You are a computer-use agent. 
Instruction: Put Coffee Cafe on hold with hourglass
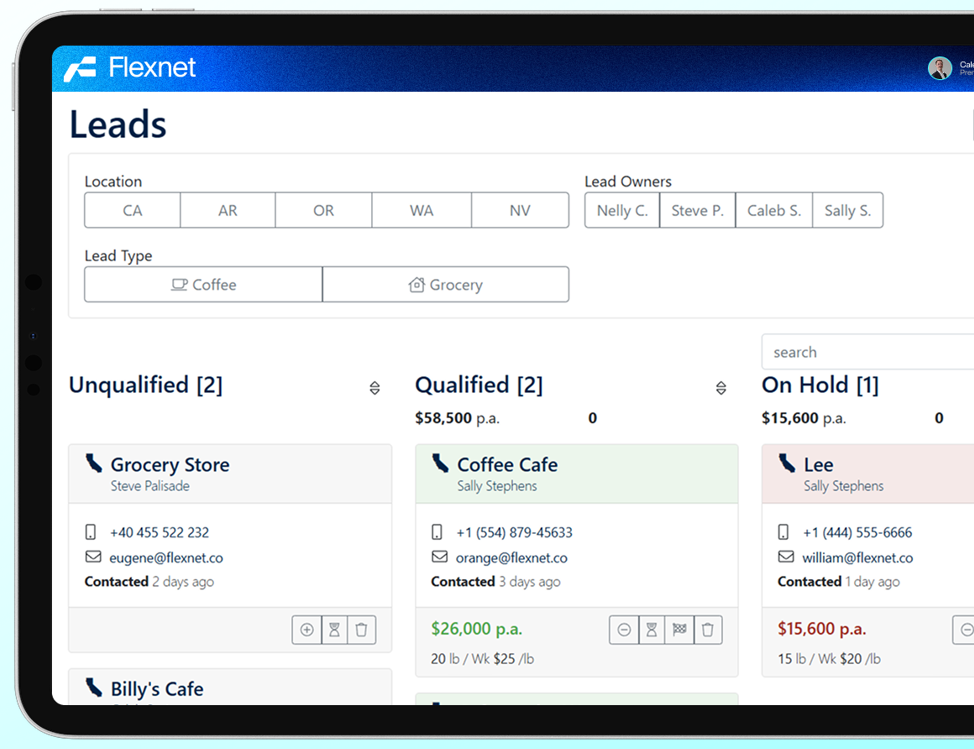click(652, 630)
